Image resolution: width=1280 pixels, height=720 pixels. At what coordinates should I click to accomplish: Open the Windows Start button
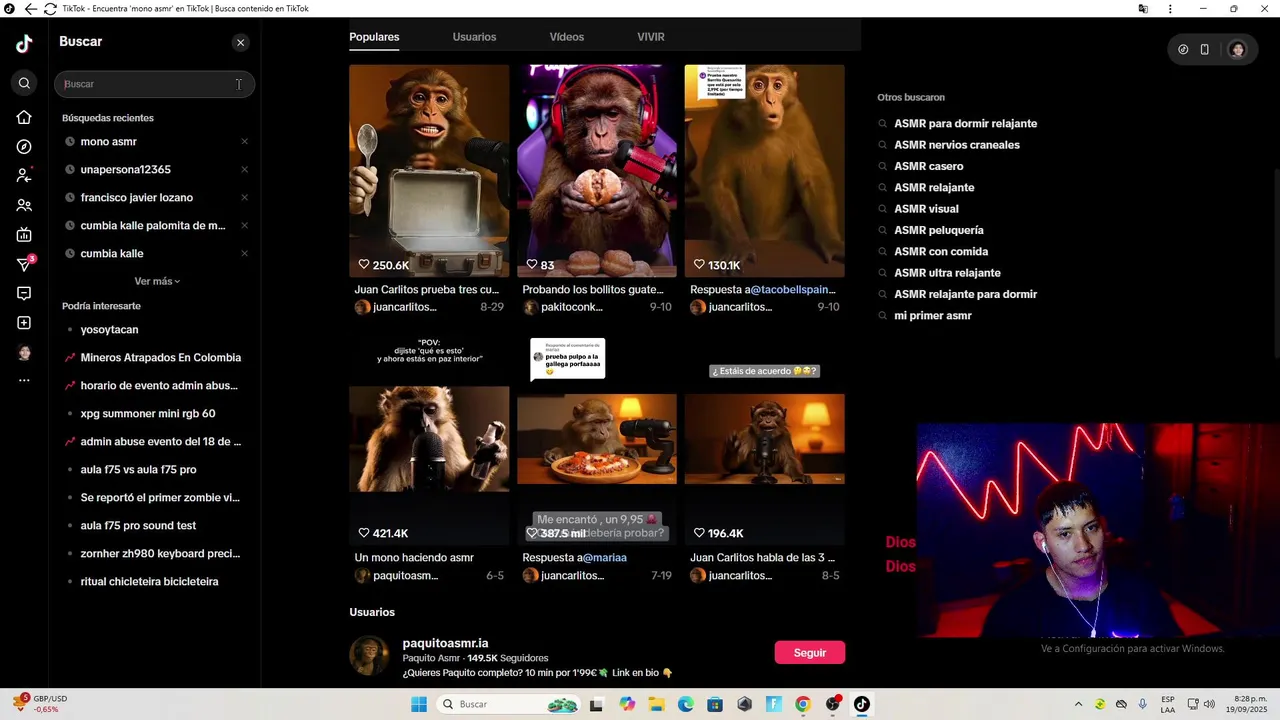(419, 704)
